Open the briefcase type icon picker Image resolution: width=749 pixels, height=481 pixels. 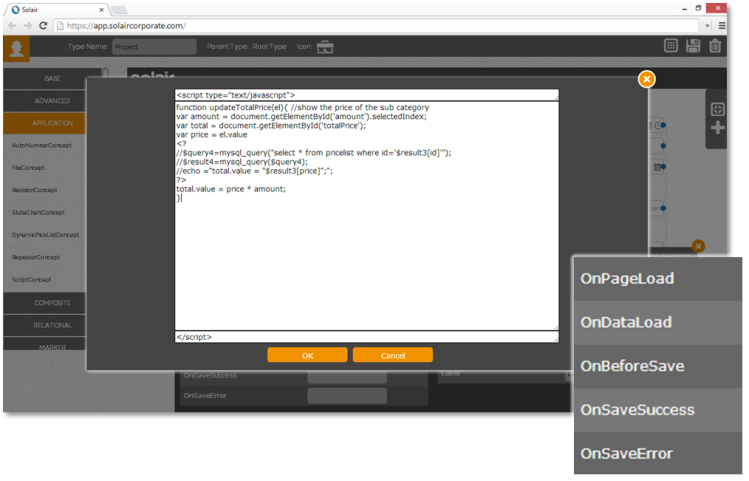pos(325,47)
